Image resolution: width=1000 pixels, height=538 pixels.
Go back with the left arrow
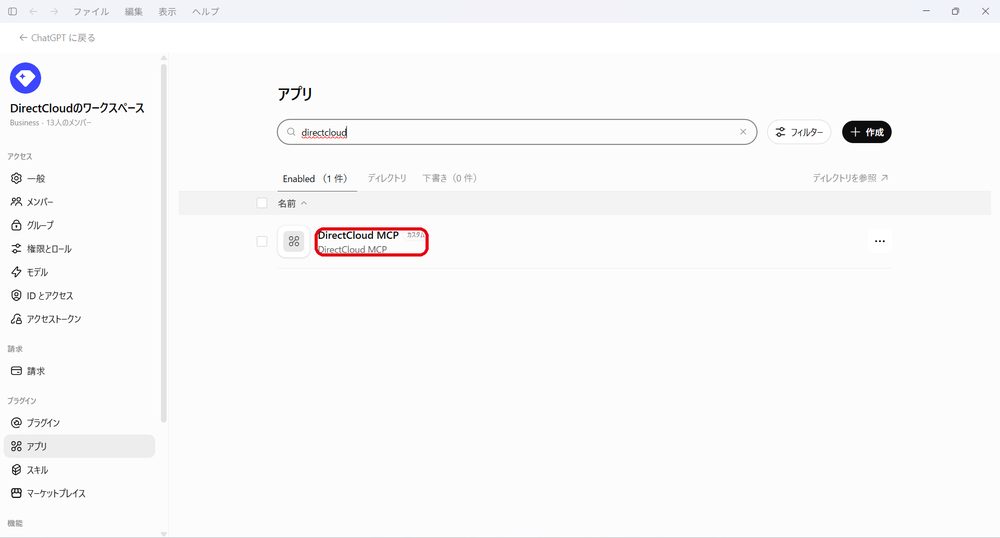point(33,11)
